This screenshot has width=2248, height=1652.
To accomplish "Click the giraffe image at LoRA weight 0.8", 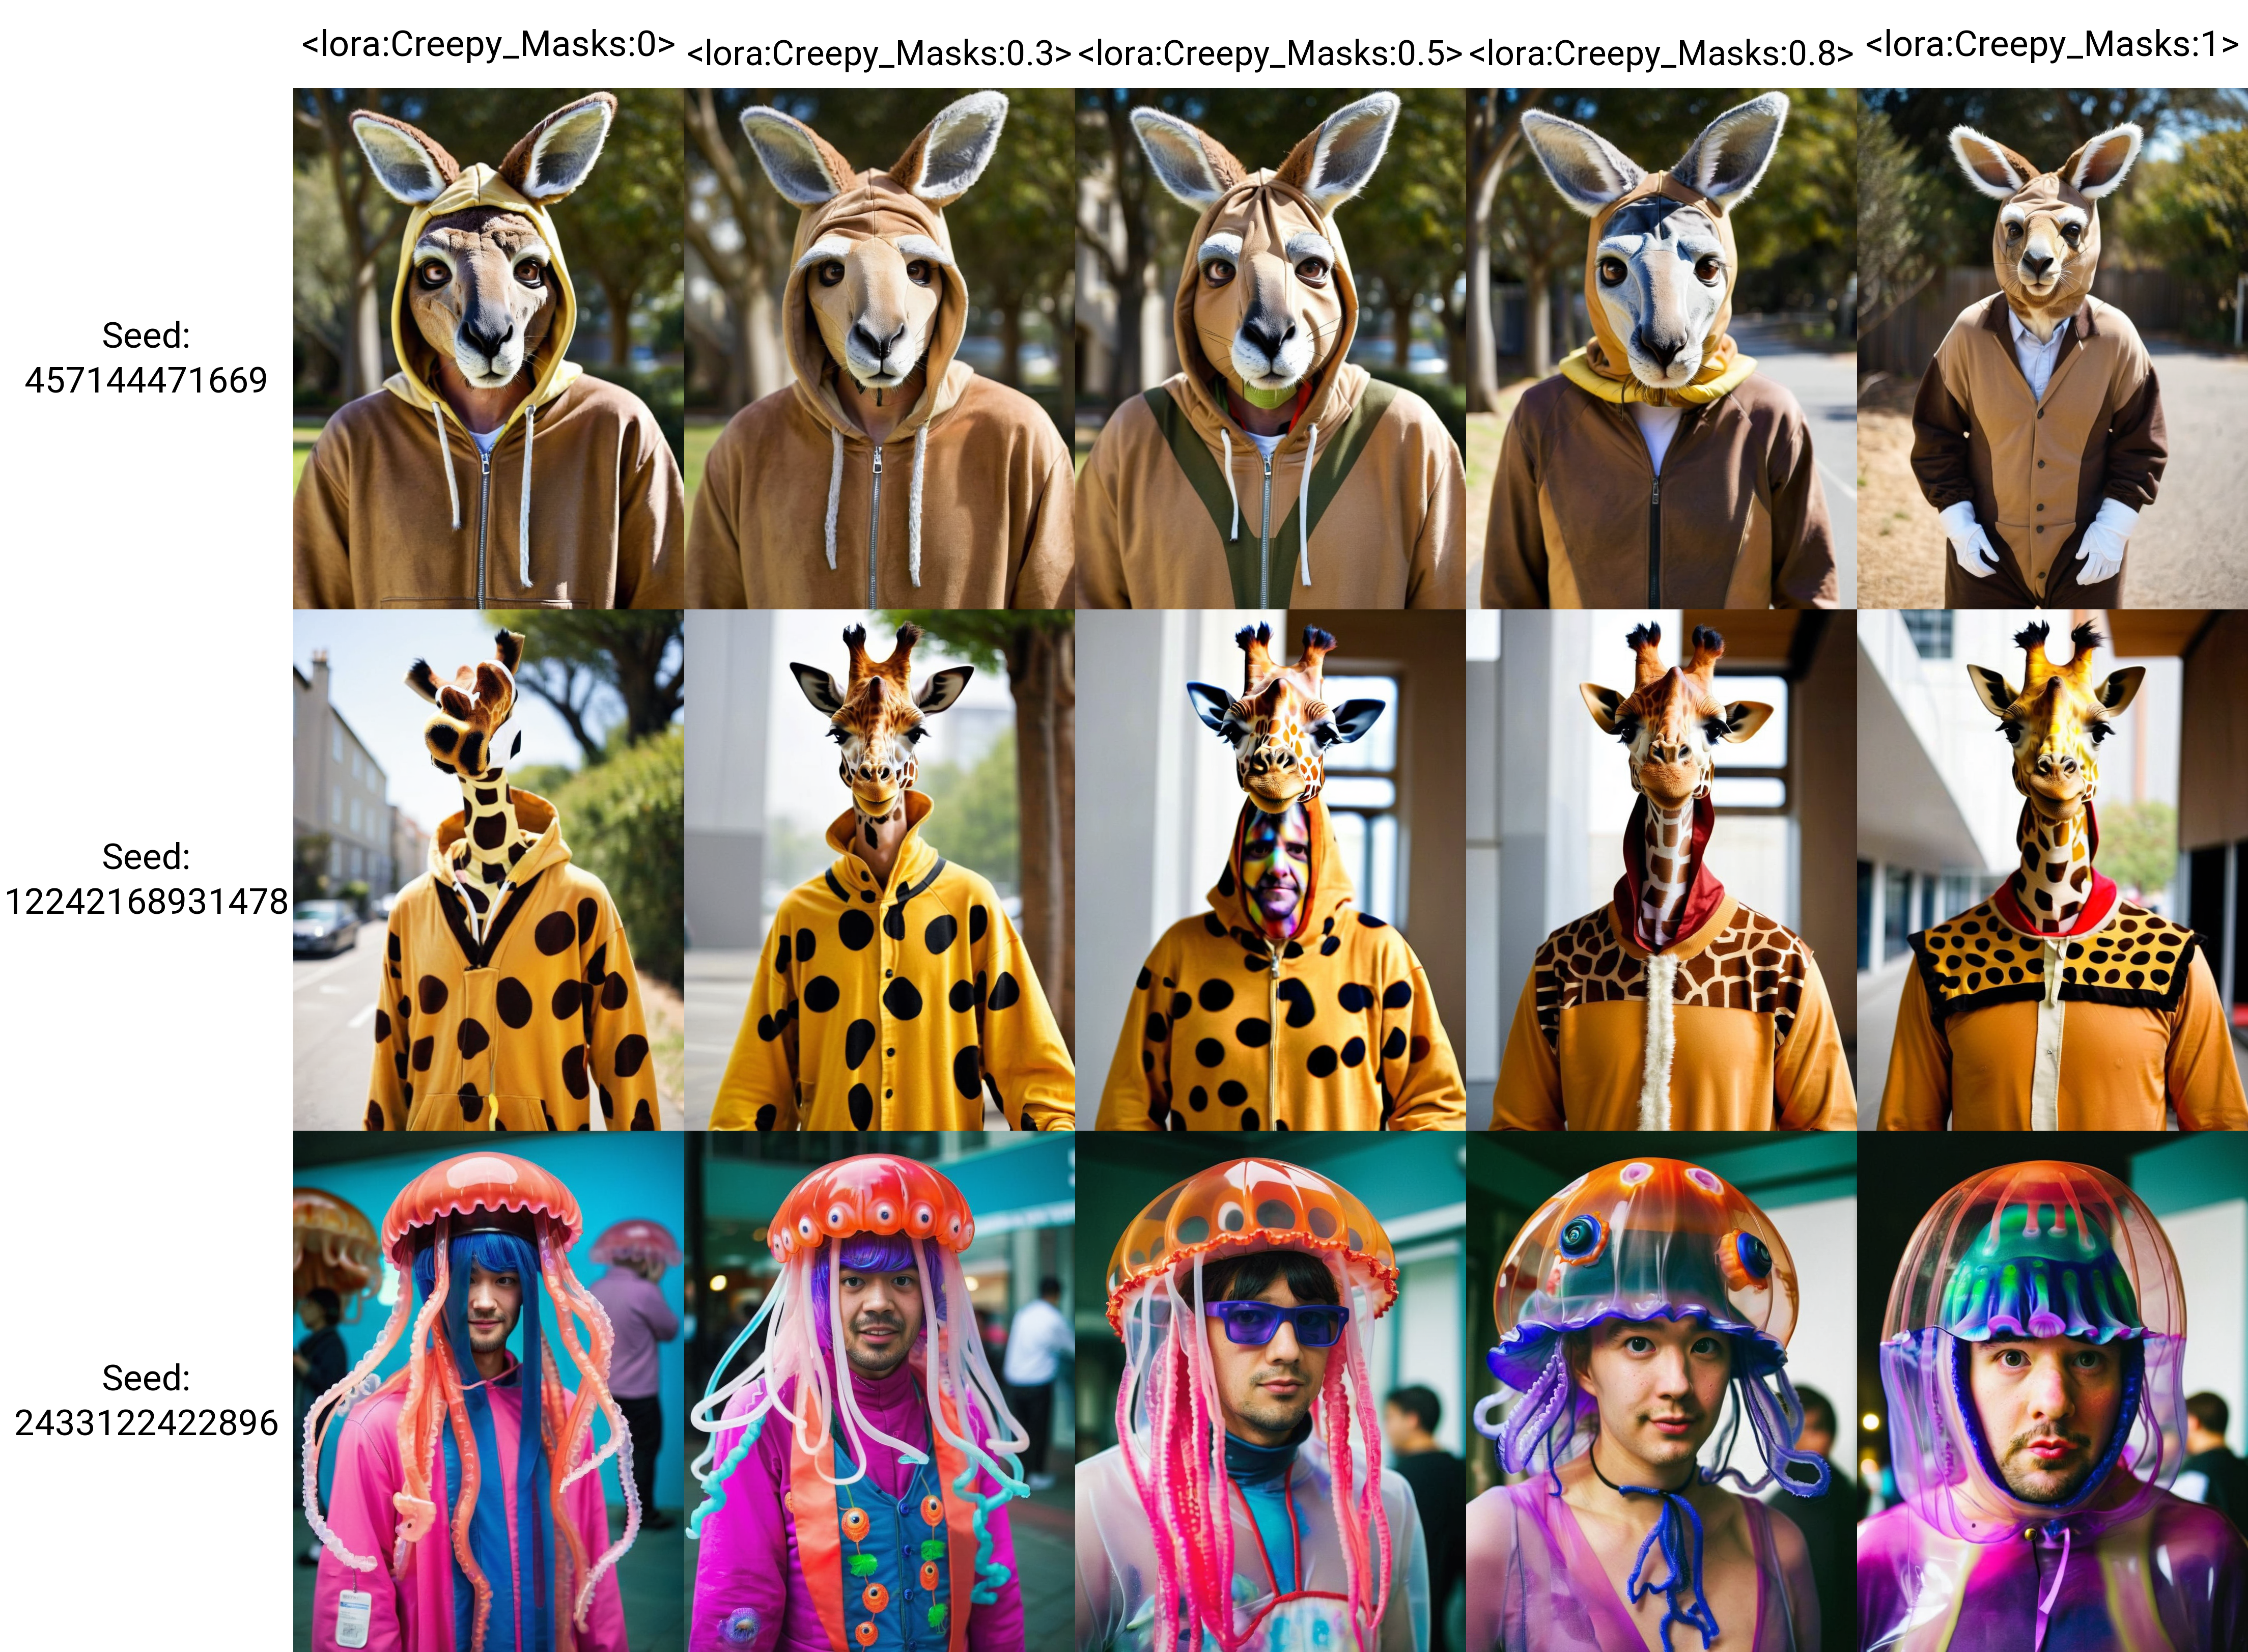I will [1661, 870].
